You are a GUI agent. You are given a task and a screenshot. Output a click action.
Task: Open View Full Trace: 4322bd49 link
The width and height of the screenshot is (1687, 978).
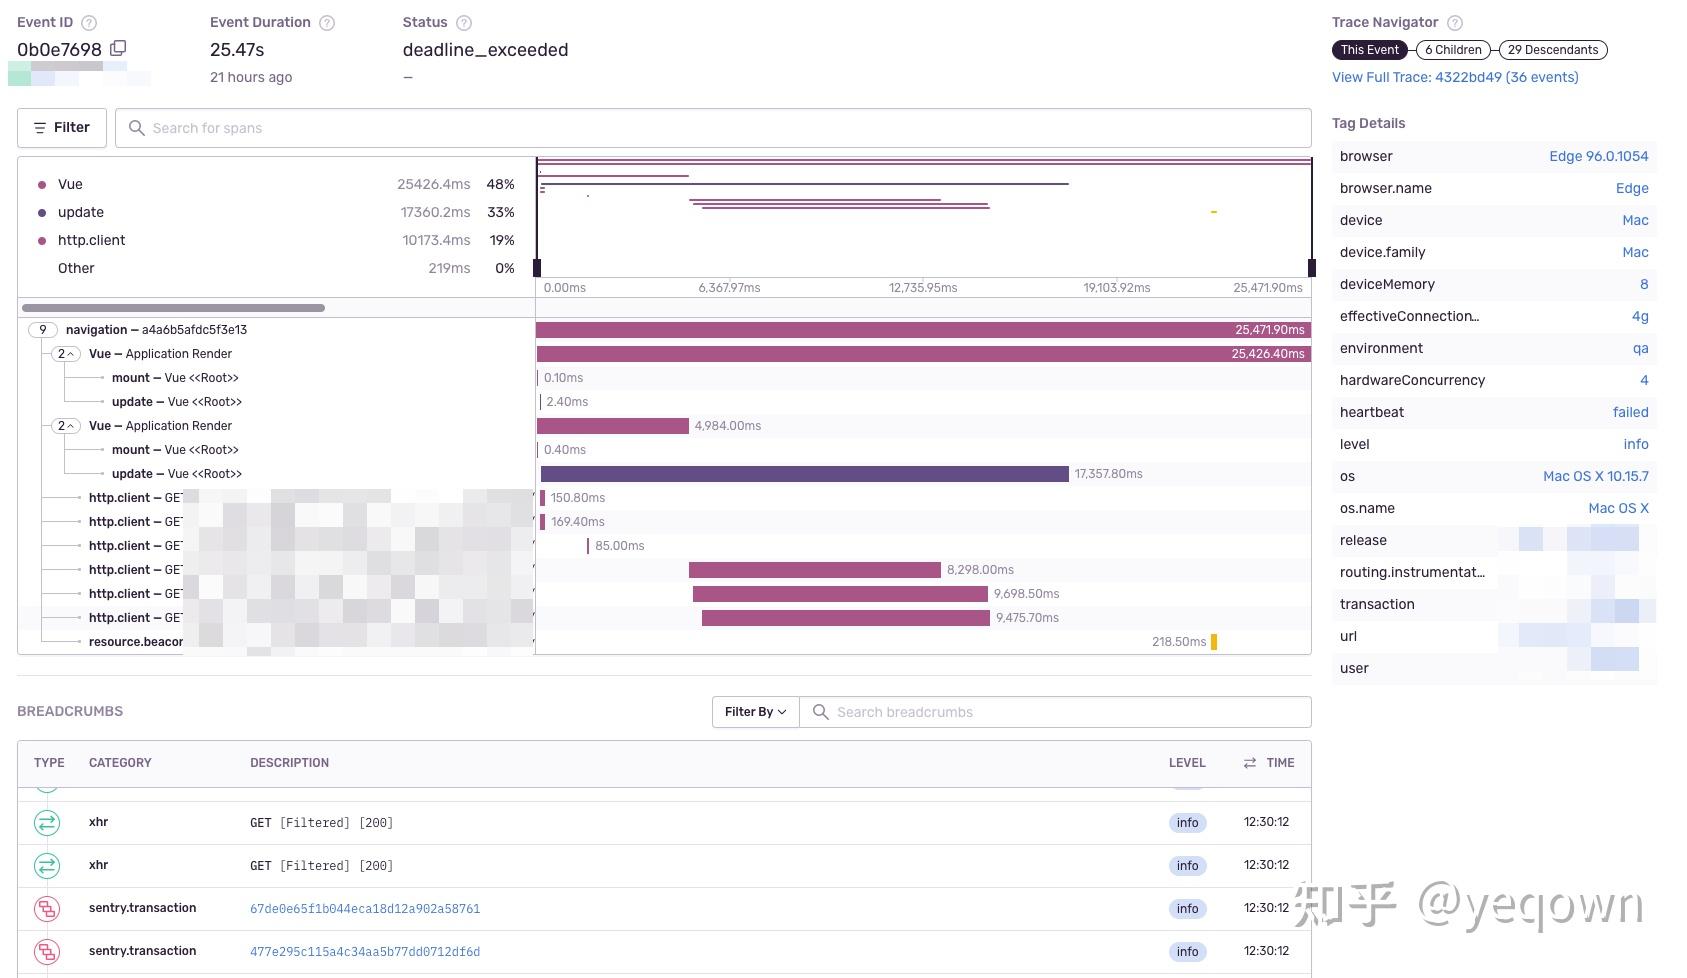[1455, 77]
